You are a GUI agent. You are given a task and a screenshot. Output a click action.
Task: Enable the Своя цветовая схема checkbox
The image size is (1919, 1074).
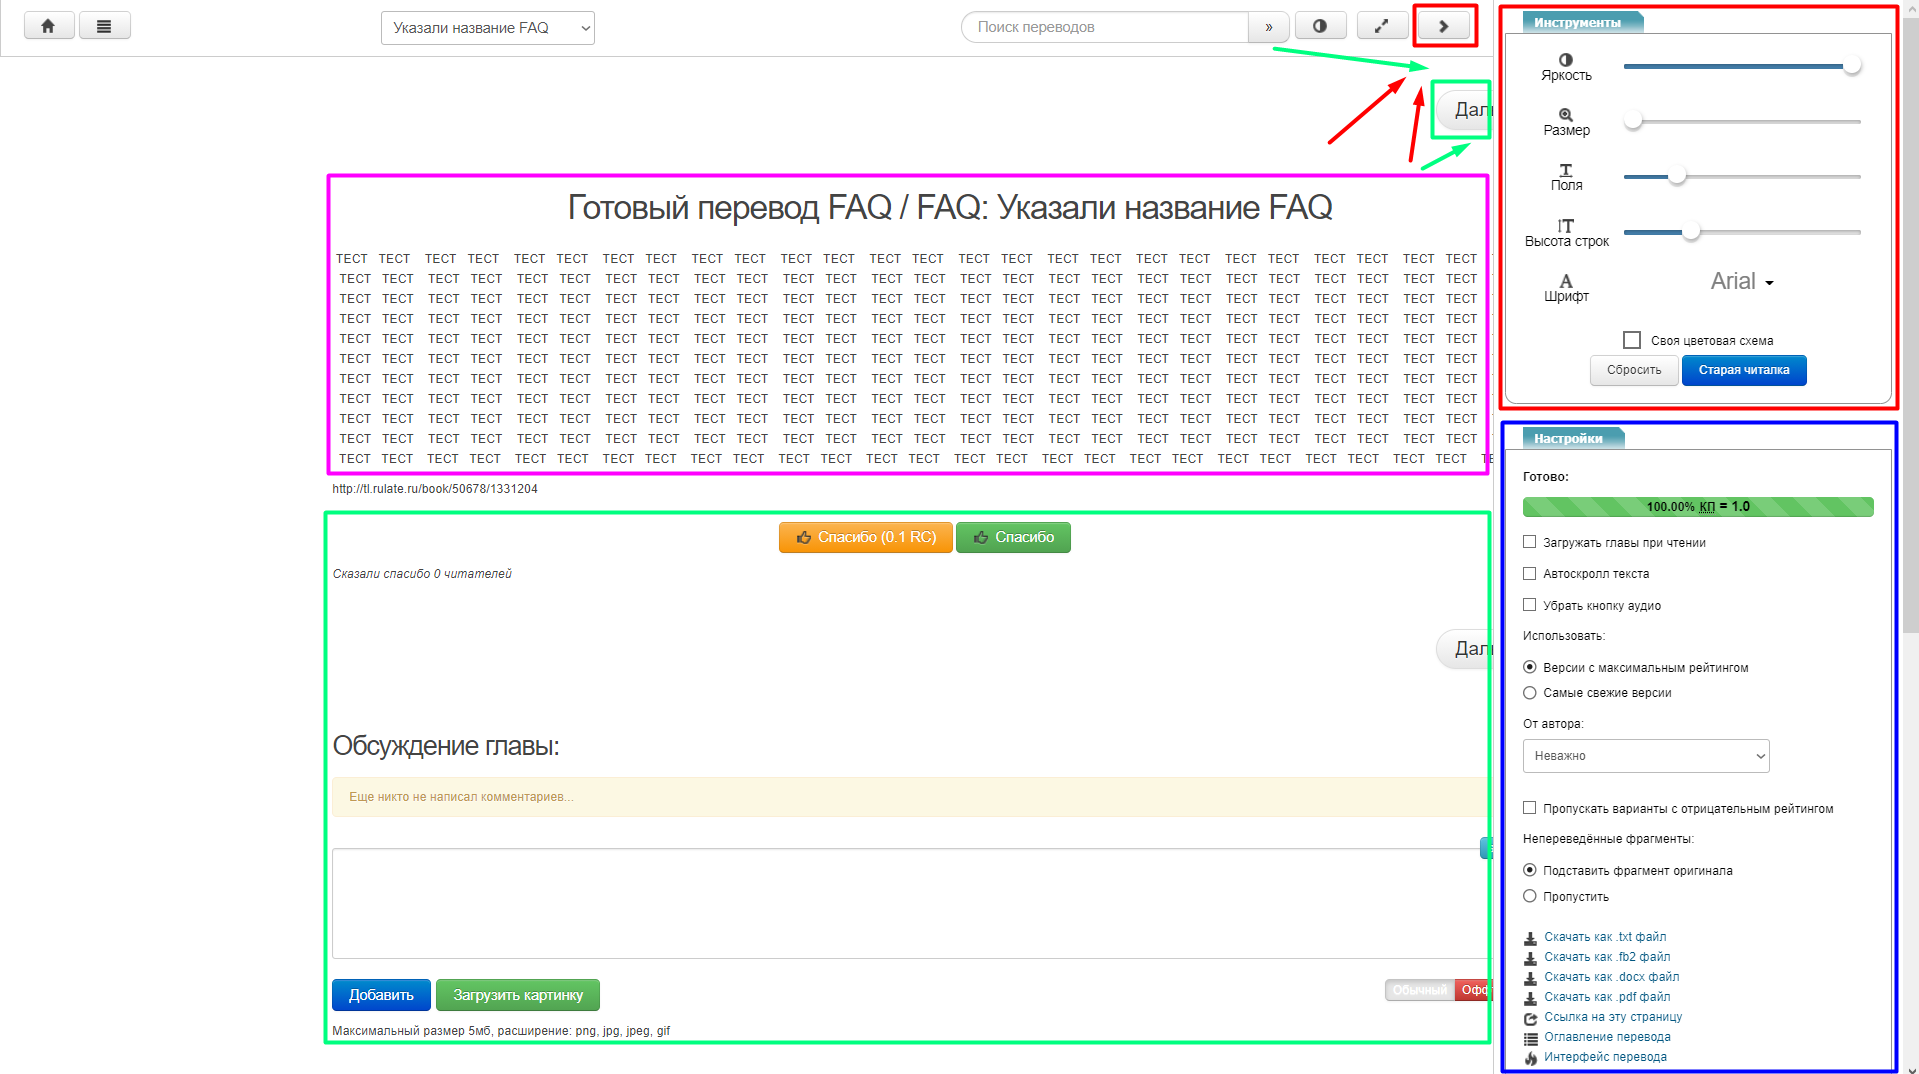1632,340
